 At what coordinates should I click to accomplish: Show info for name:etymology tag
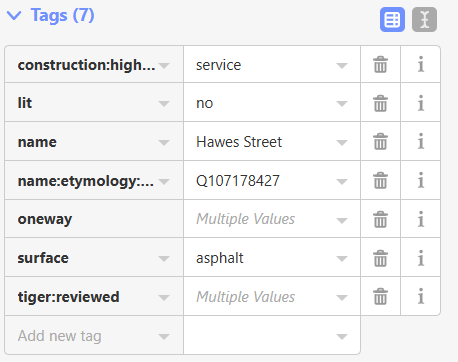pos(421,181)
